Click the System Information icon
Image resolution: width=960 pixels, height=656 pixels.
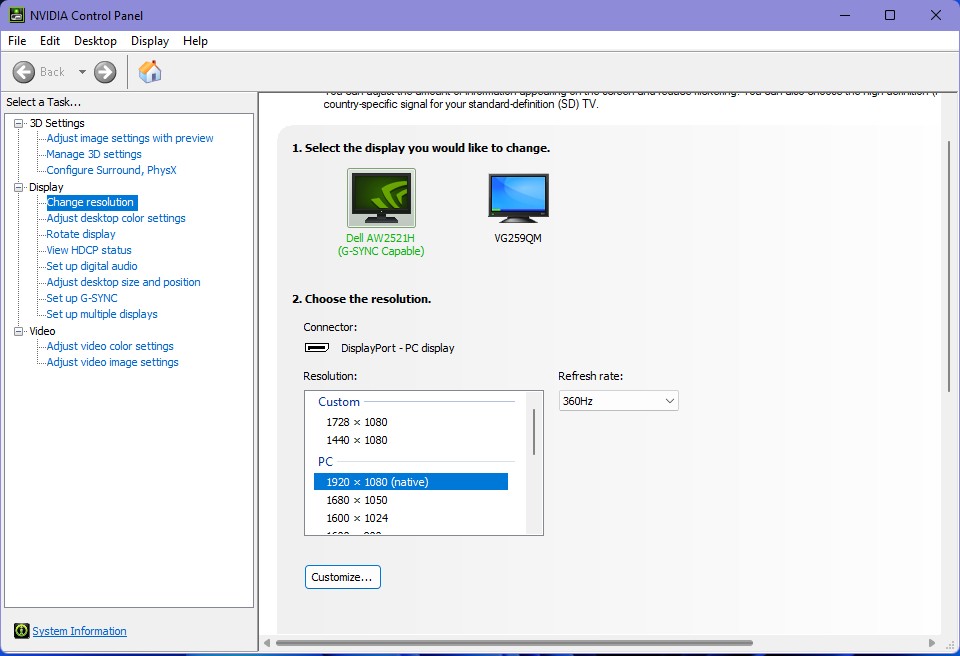click(x=21, y=630)
